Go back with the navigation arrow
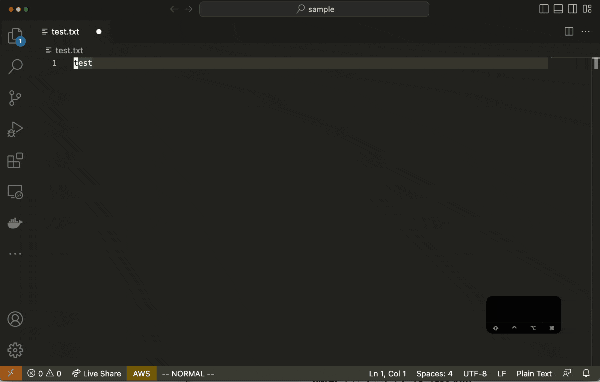 point(174,9)
